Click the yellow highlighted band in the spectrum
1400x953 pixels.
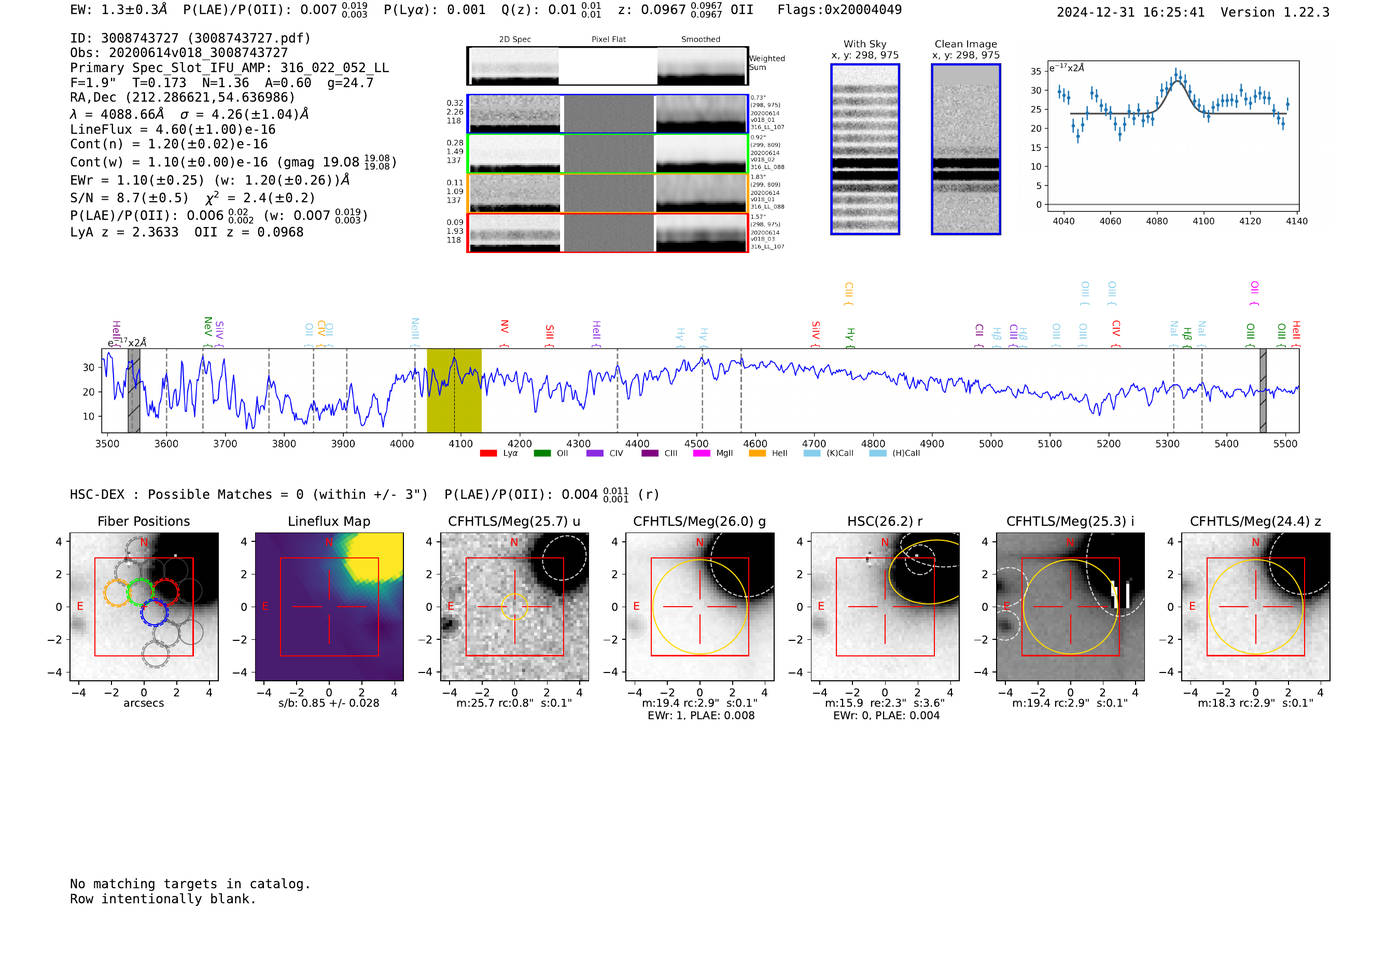point(454,390)
